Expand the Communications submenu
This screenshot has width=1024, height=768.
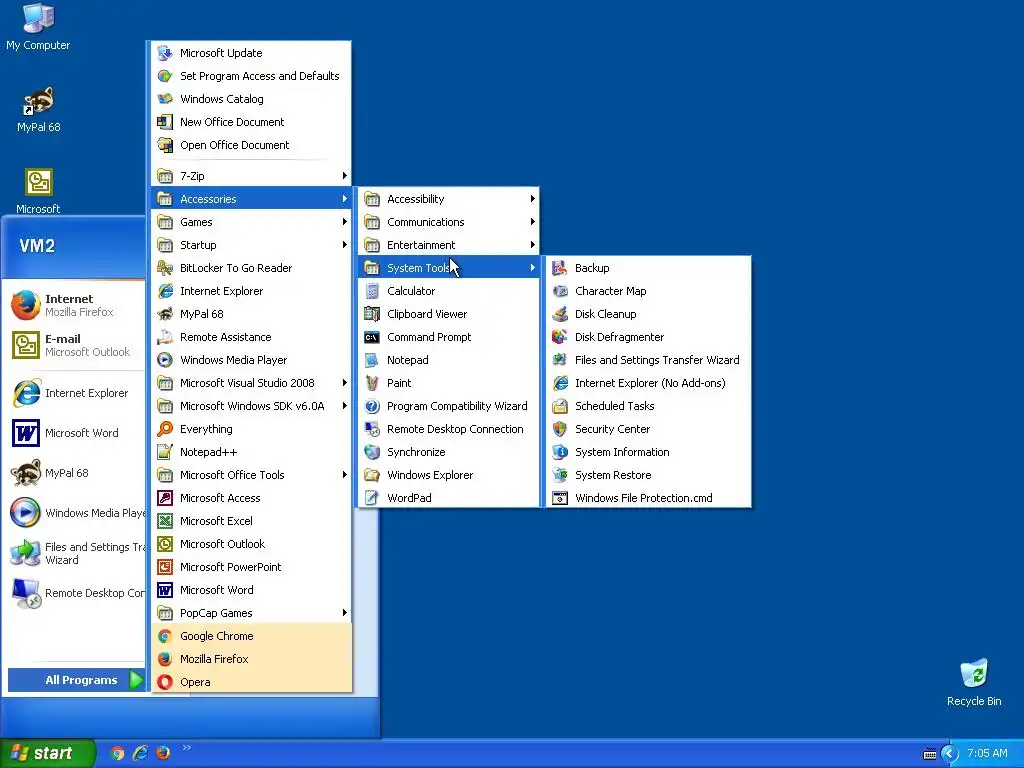[x=449, y=222]
